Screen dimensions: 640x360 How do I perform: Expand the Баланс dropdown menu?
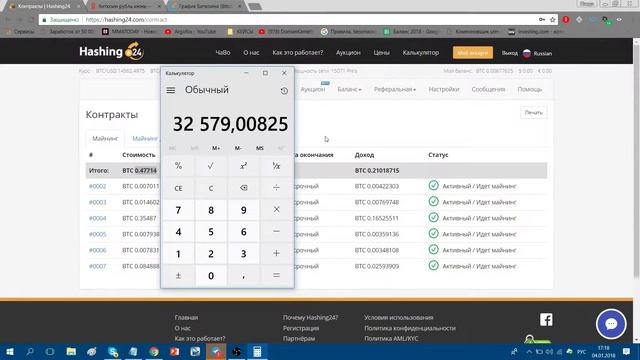pos(349,89)
